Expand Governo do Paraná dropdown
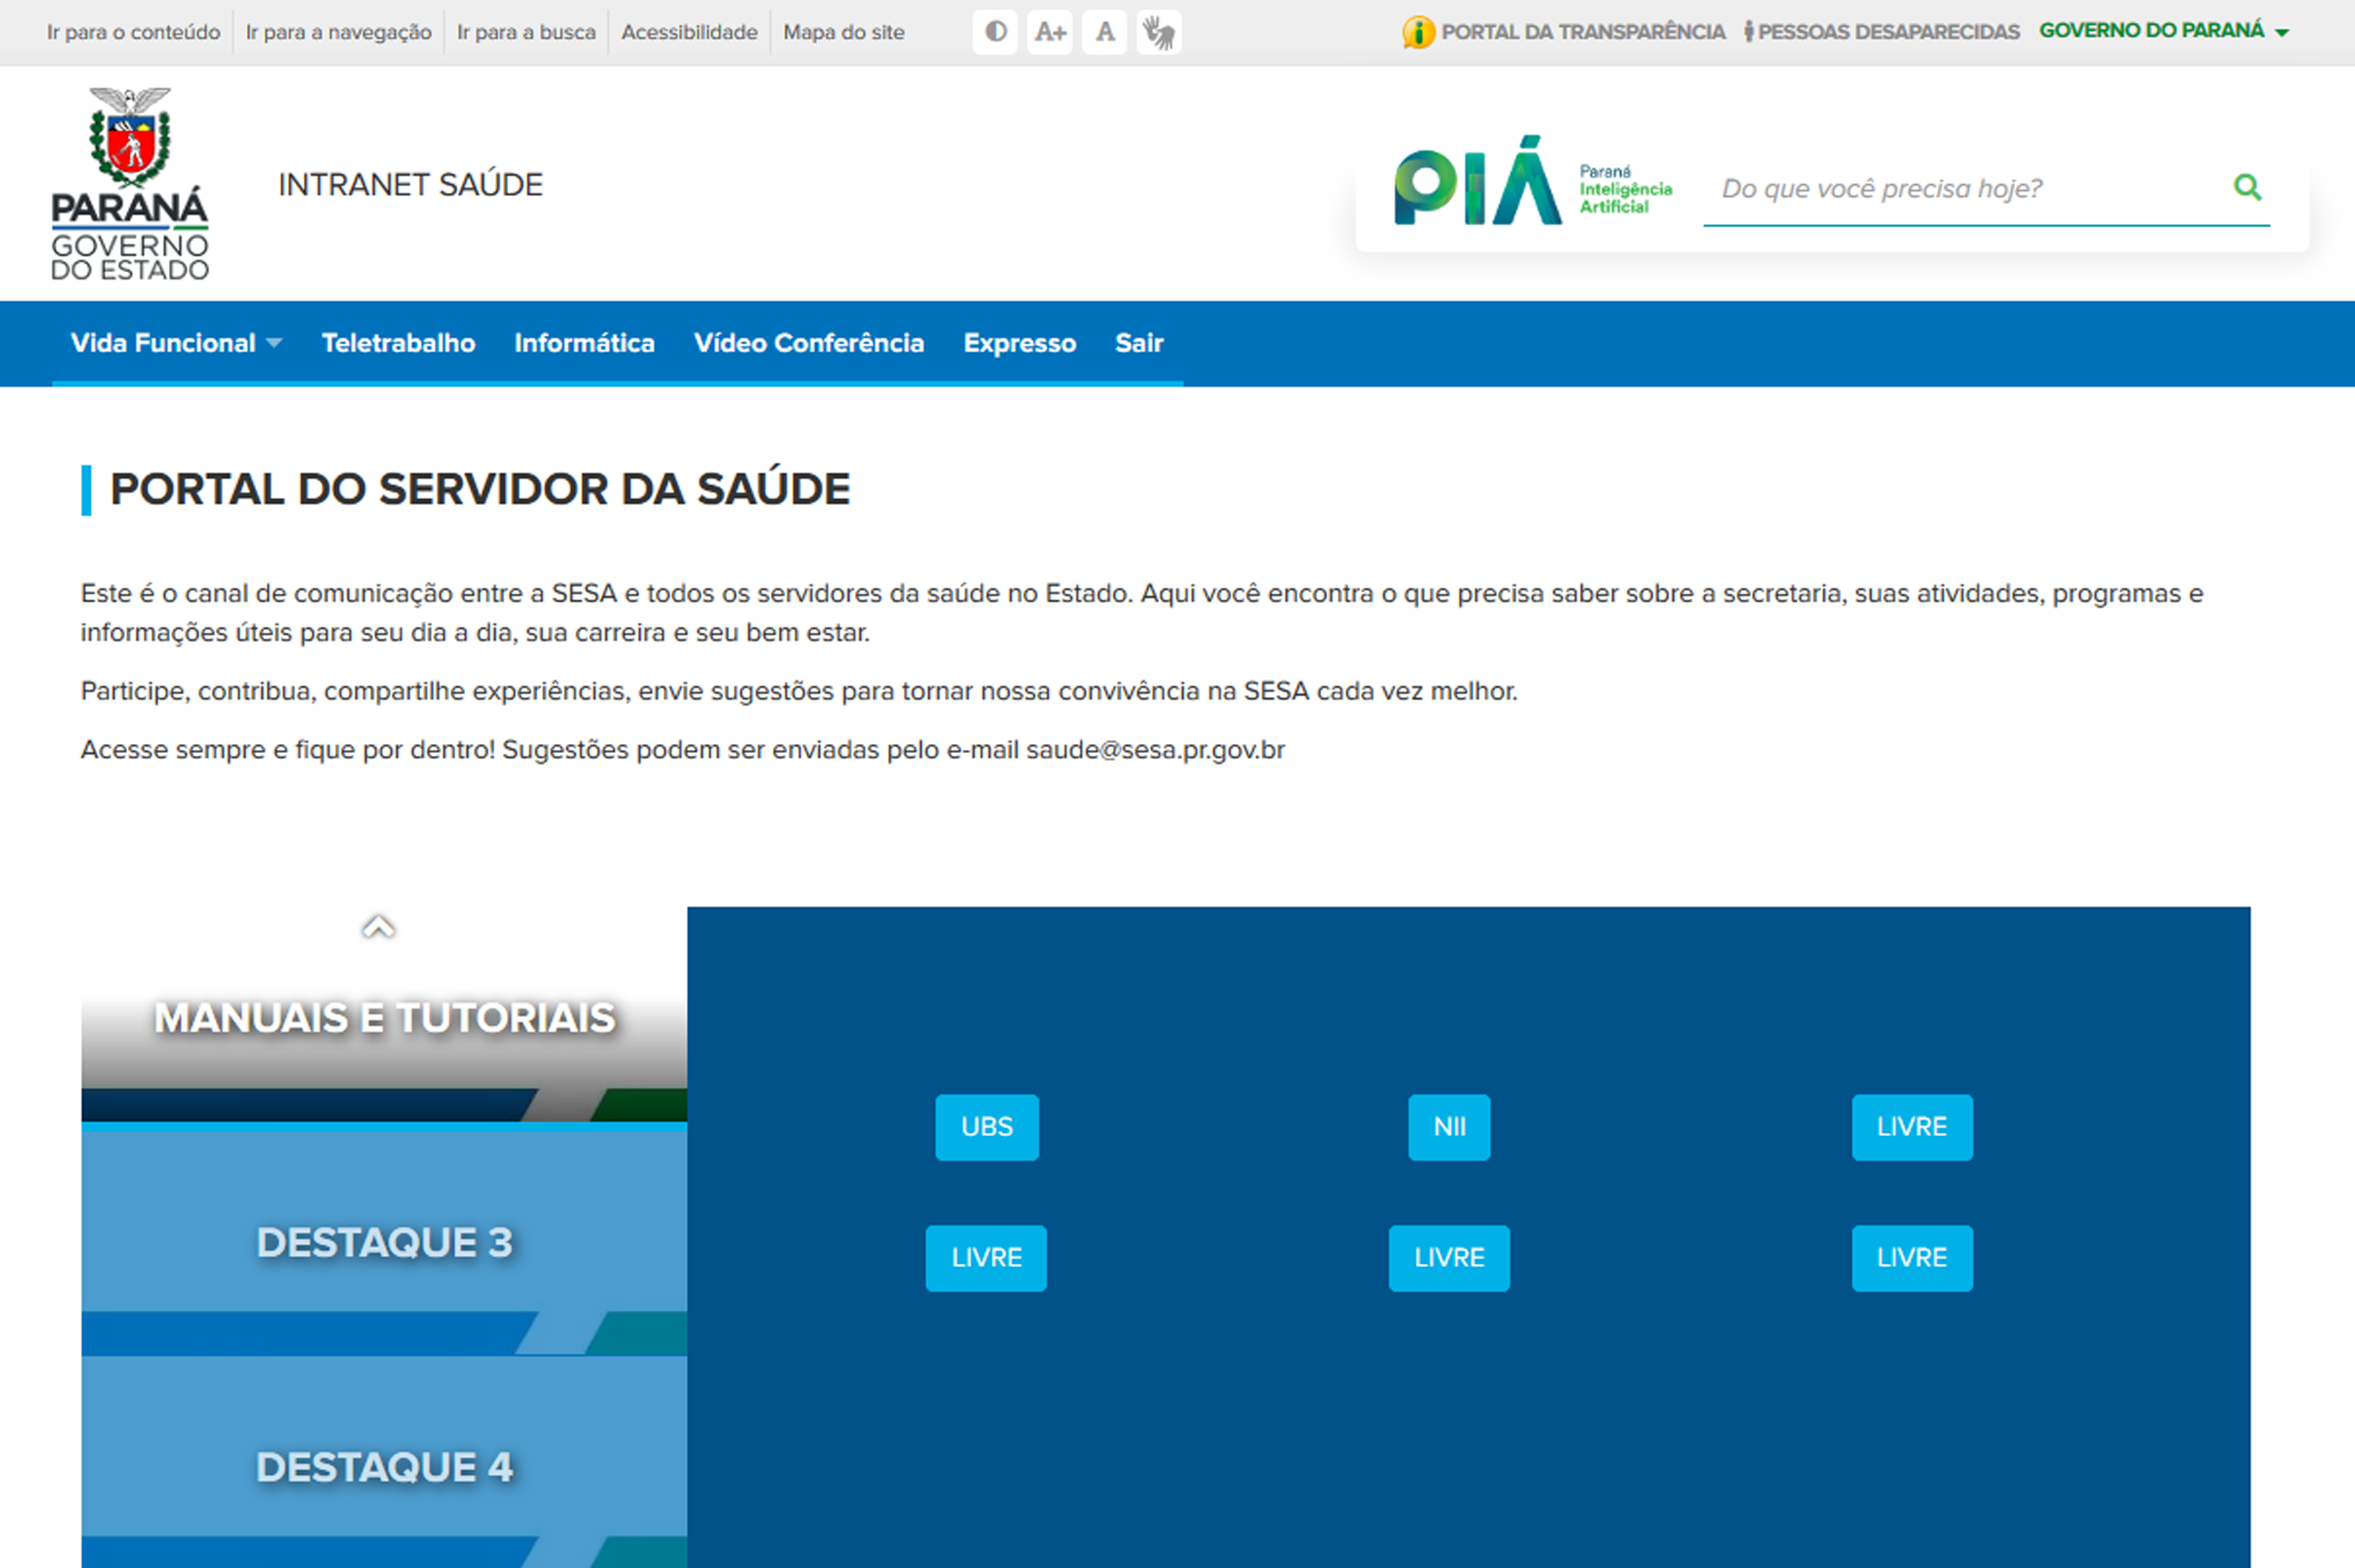This screenshot has height=1568, width=2355. pyautogui.click(x=2164, y=31)
